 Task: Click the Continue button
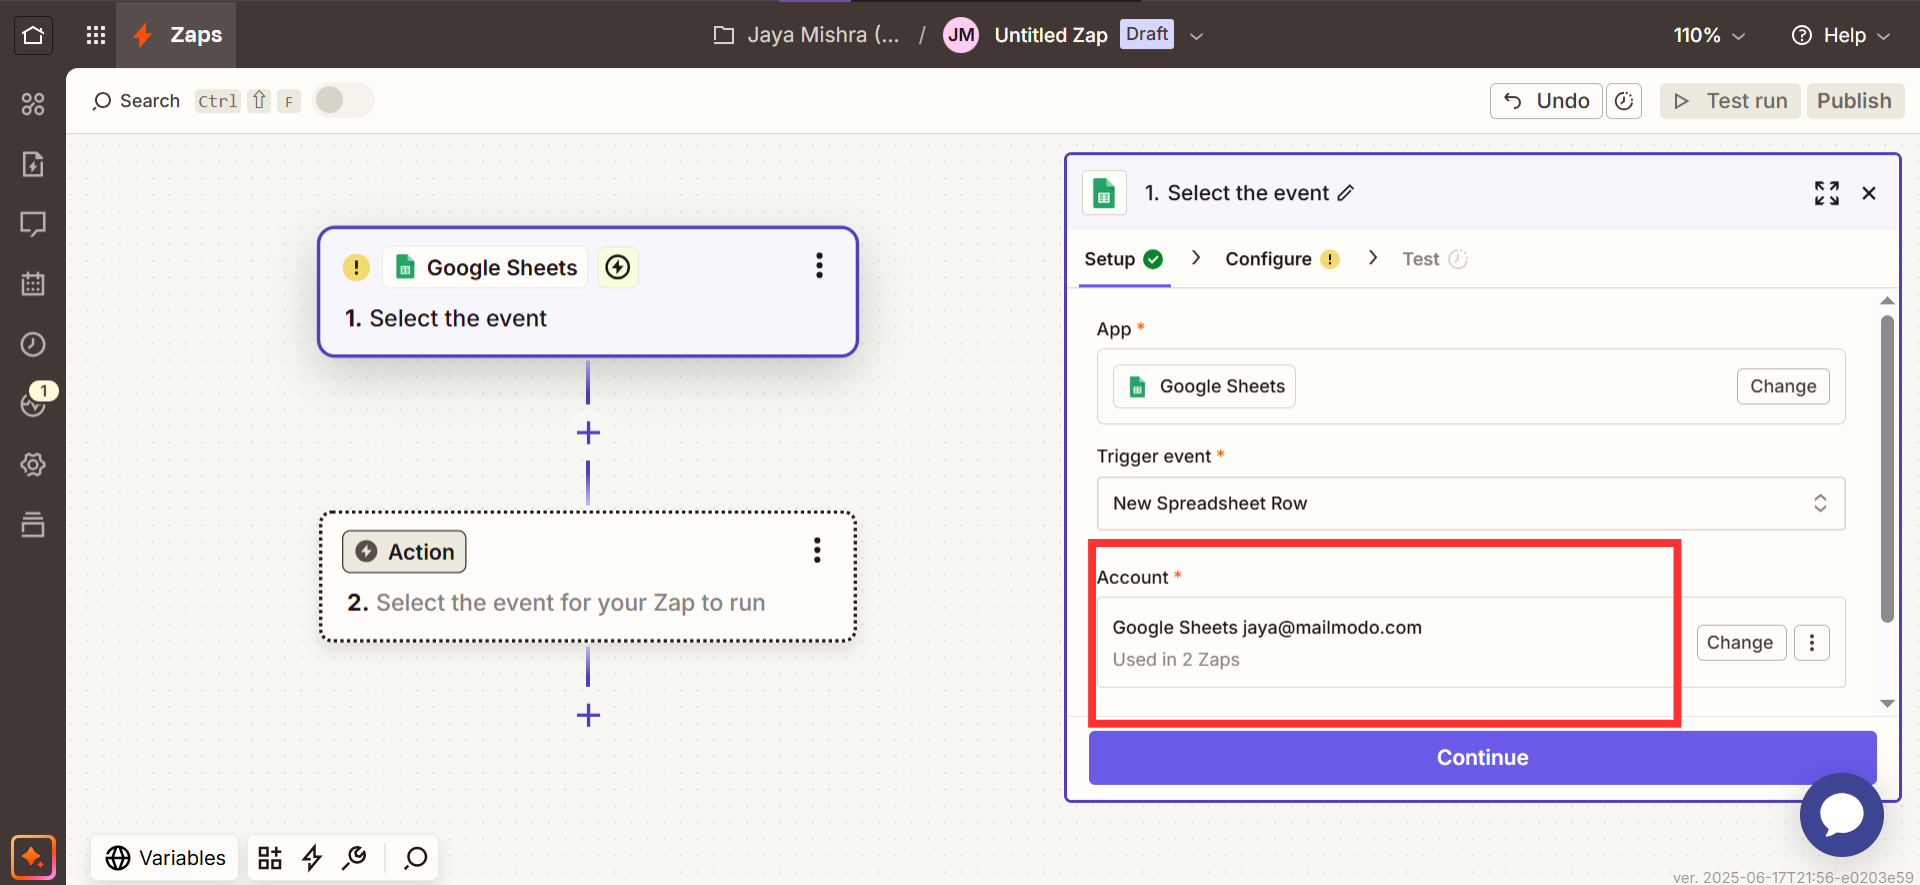coord(1482,757)
